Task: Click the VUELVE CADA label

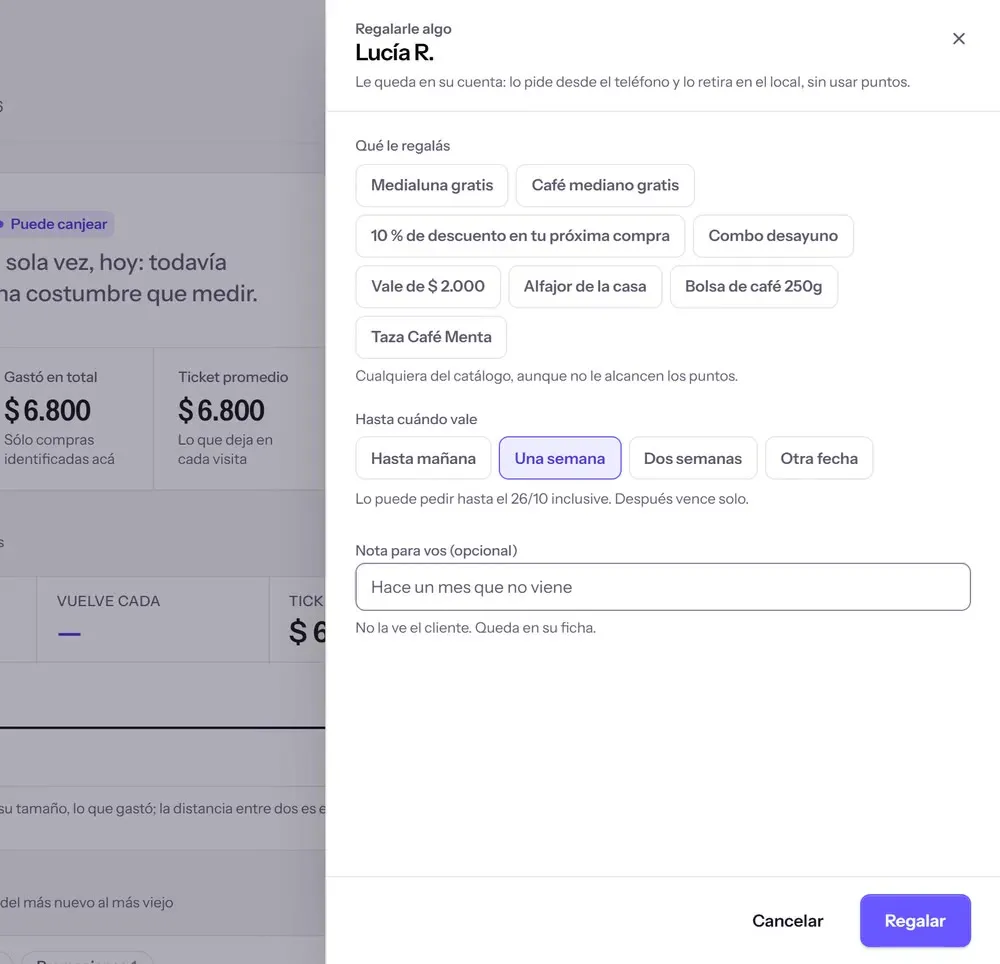Action: [x=108, y=601]
